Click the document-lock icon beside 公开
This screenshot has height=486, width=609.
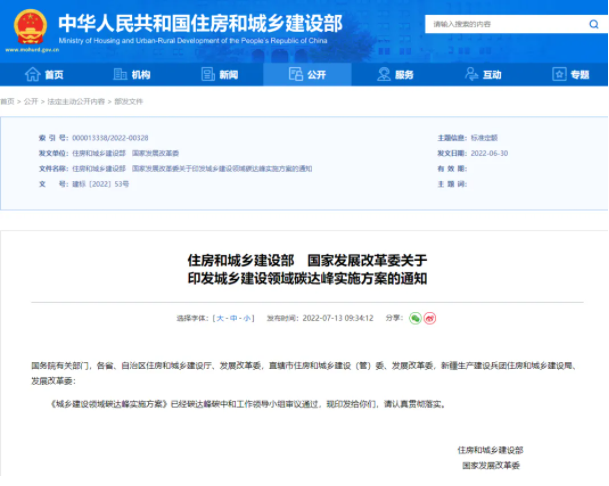click(x=296, y=74)
